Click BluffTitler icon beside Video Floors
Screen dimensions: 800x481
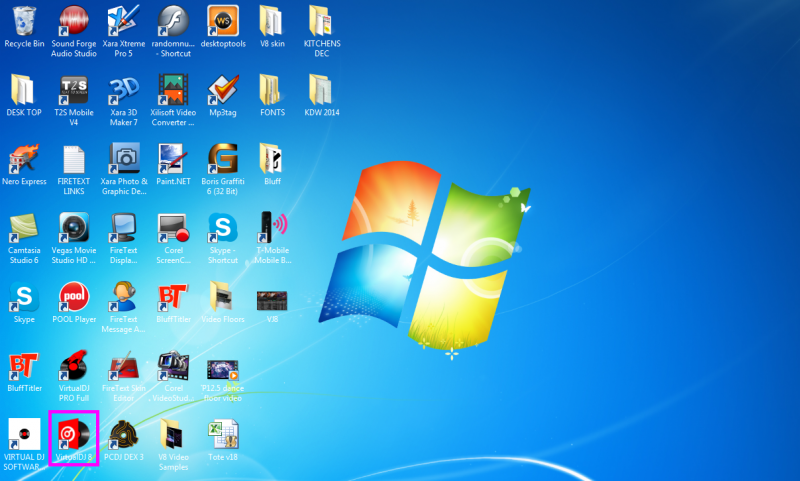click(173, 297)
